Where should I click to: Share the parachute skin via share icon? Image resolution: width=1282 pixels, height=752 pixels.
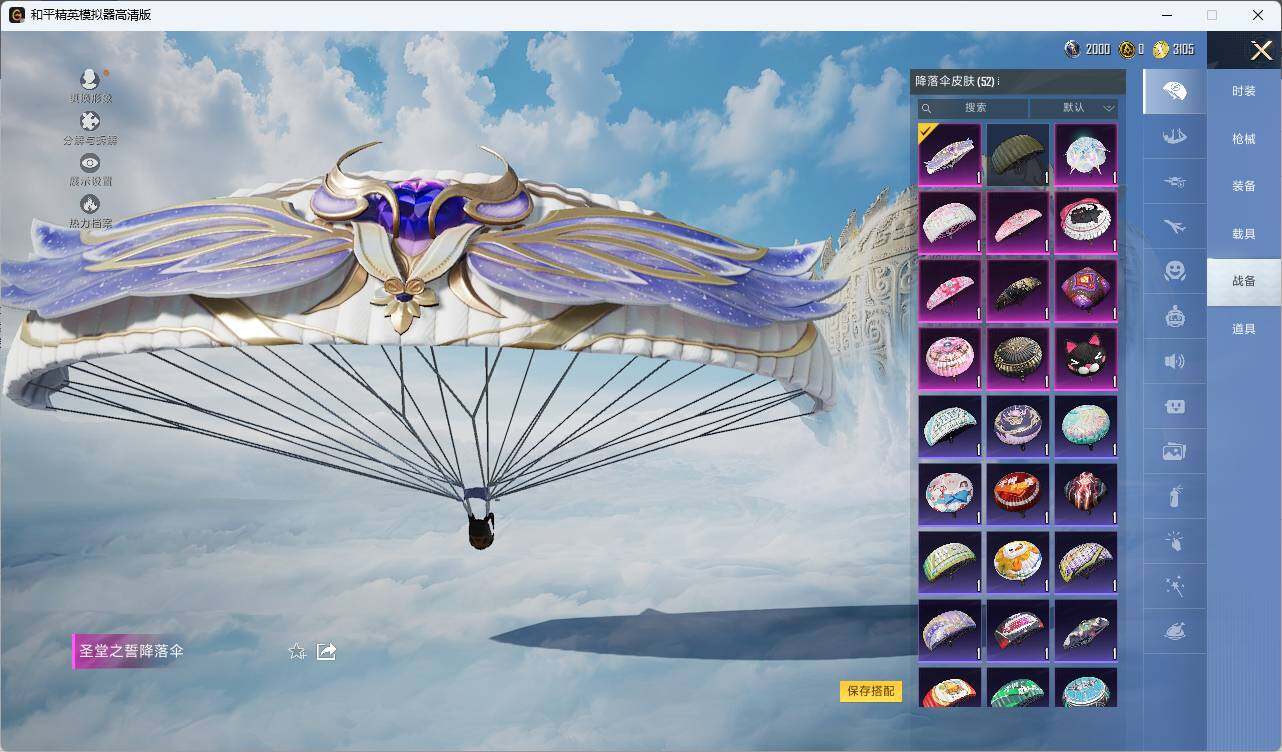[x=326, y=651]
